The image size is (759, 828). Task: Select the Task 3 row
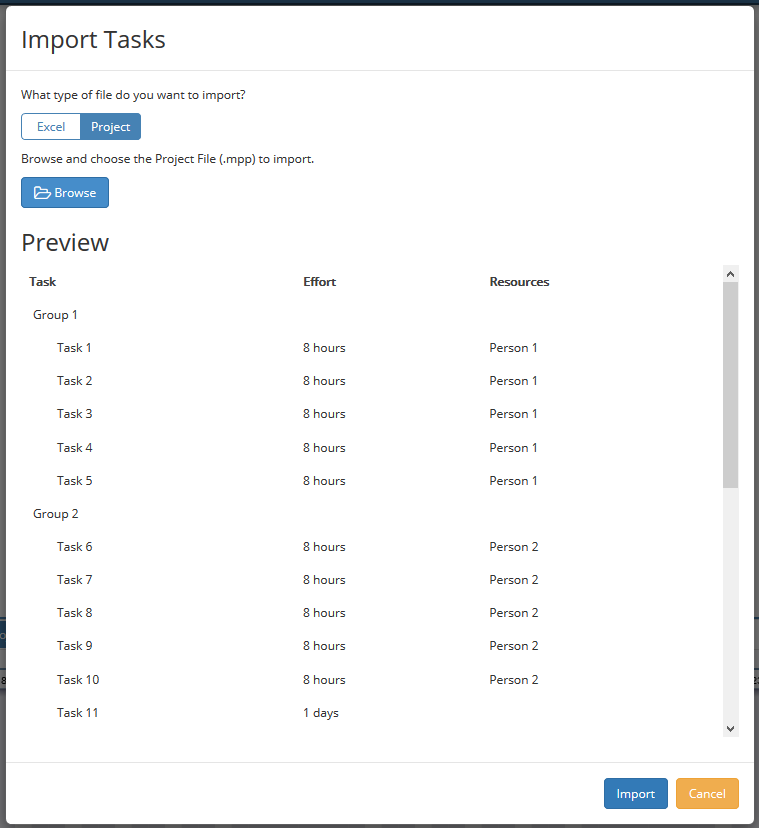372,414
